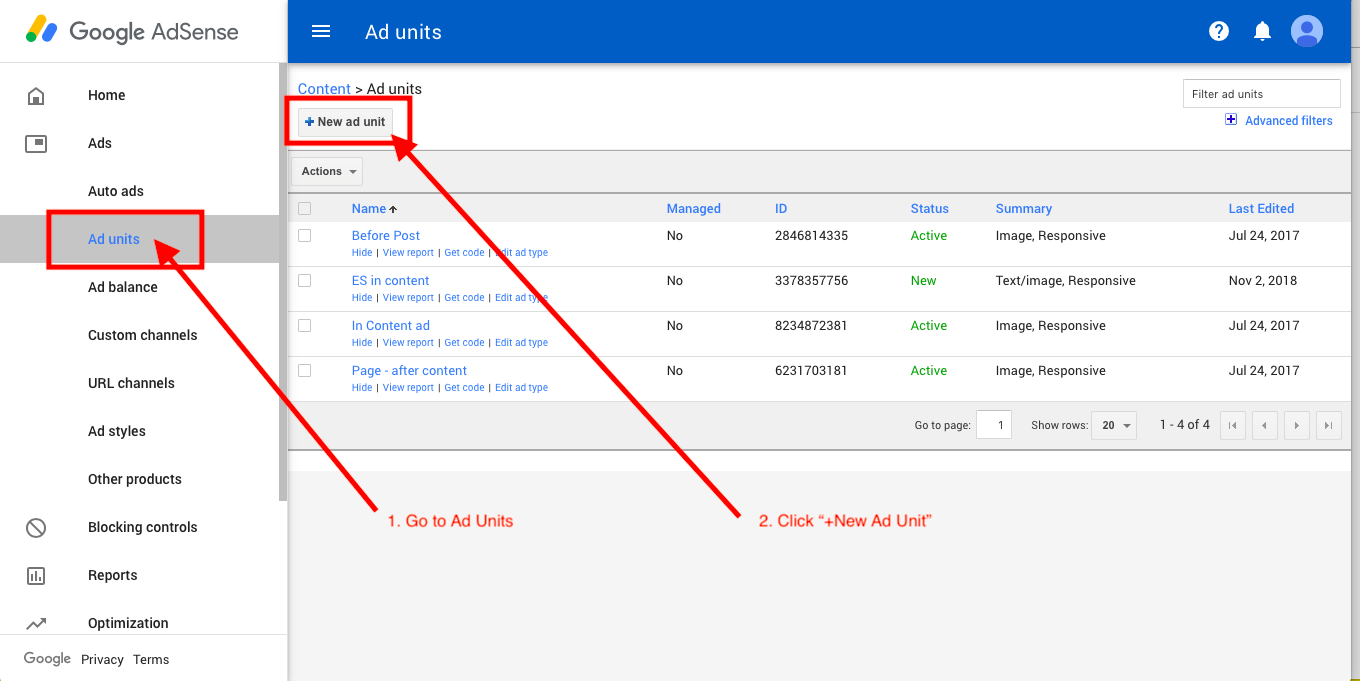The width and height of the screenshot is (1360, 681).
Task: Open the account profile avatar
Action: tap(1307, 31)
